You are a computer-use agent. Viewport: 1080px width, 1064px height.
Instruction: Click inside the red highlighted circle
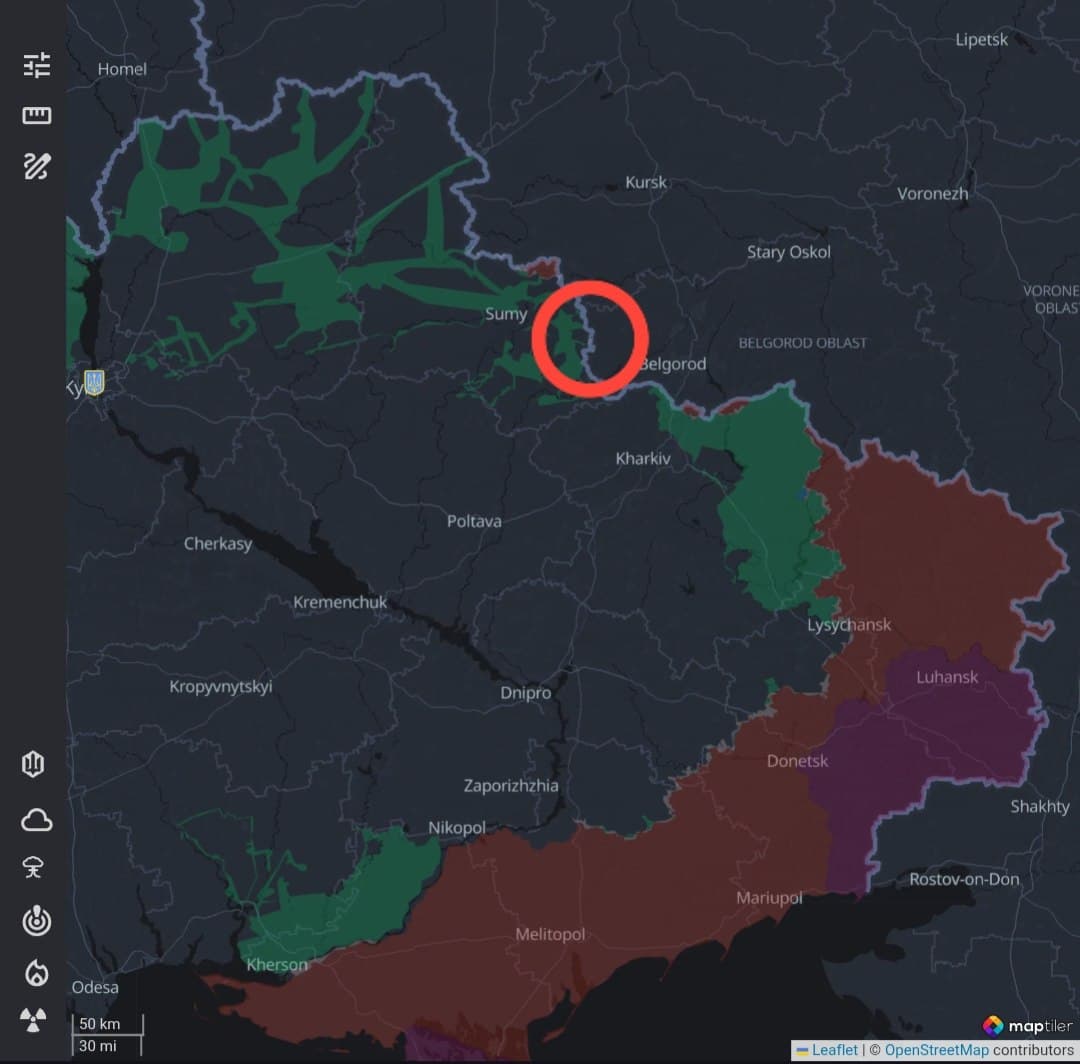click(x=589, y=337)
